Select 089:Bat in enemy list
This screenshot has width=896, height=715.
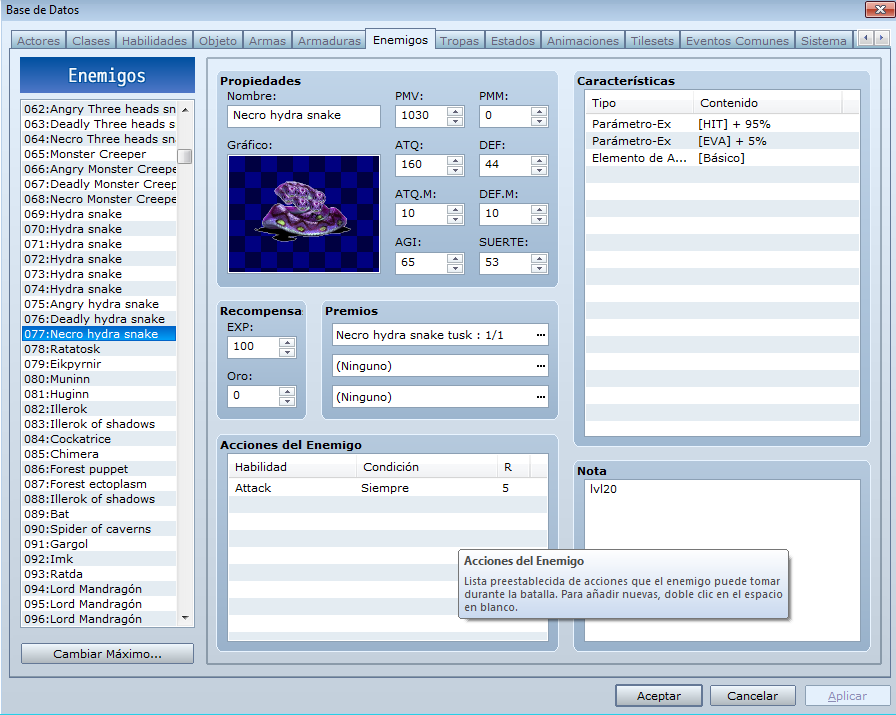click(x=99, y=514)
